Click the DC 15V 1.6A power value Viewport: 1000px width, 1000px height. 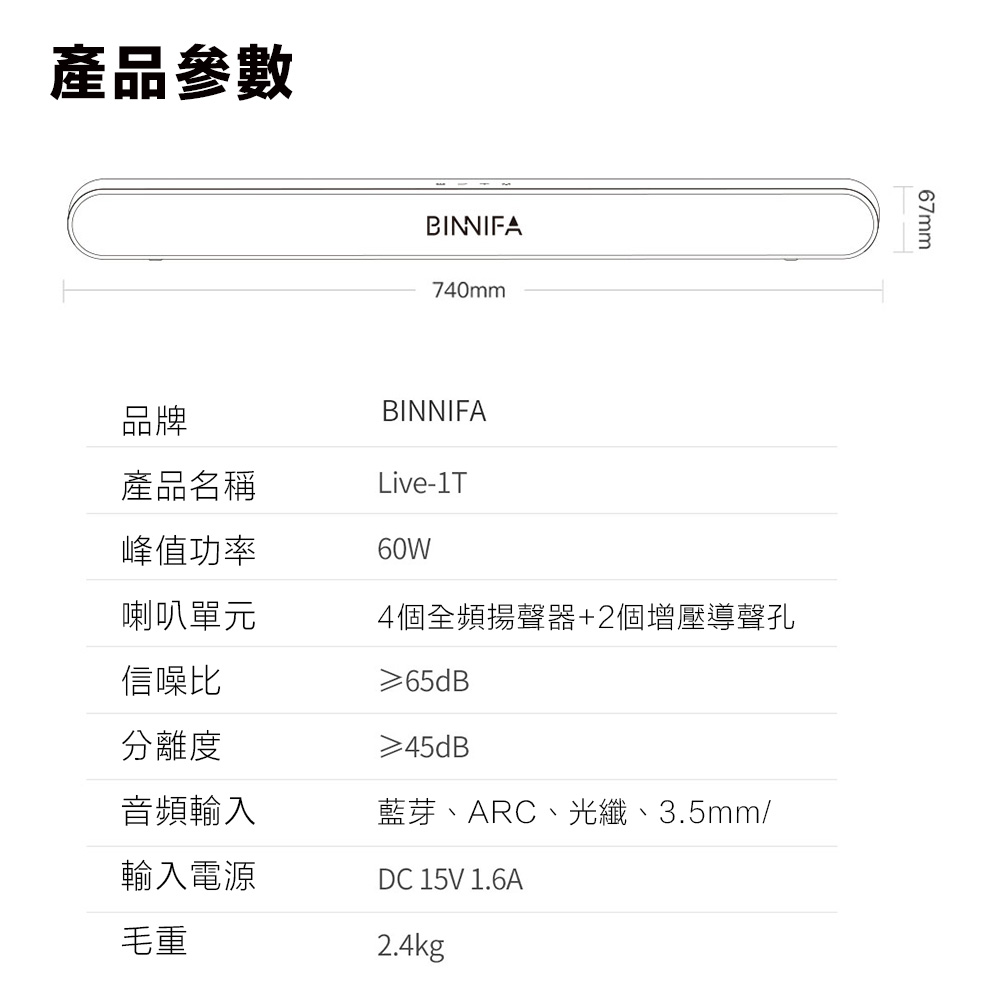450,880
